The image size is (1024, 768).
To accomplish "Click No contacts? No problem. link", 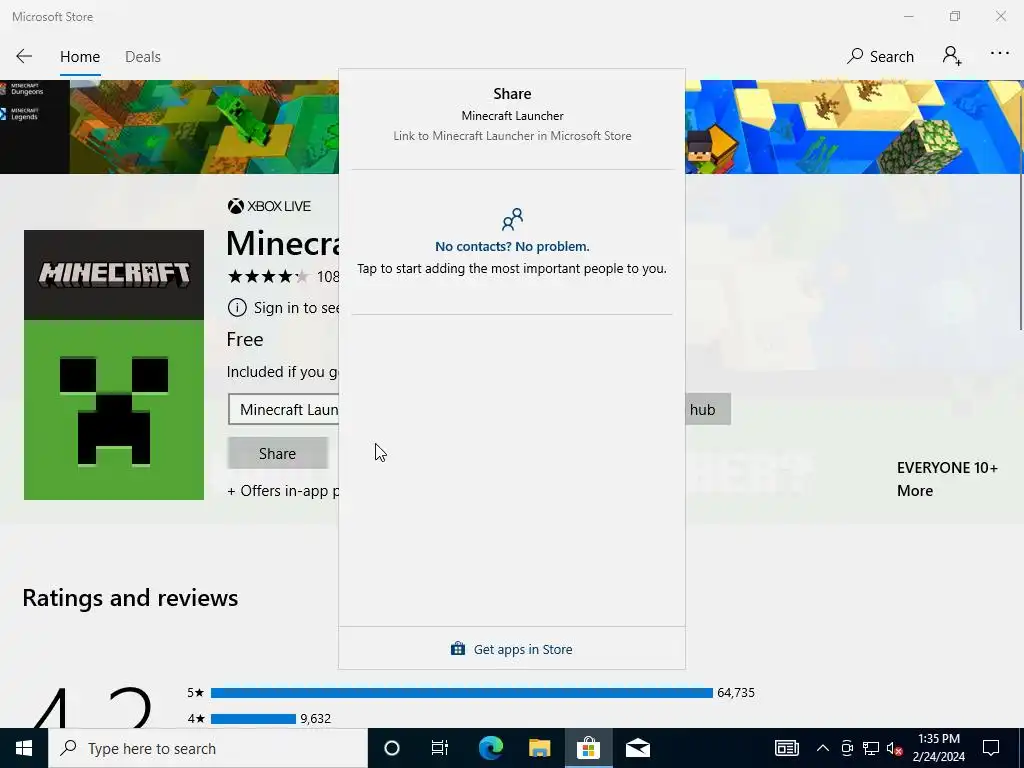I will (x=512, y=247).
